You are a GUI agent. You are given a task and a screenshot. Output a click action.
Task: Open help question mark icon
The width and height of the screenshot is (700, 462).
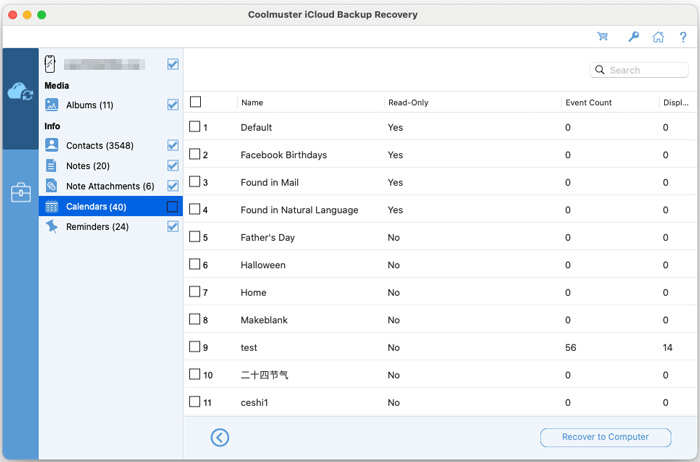click(683, 37)
